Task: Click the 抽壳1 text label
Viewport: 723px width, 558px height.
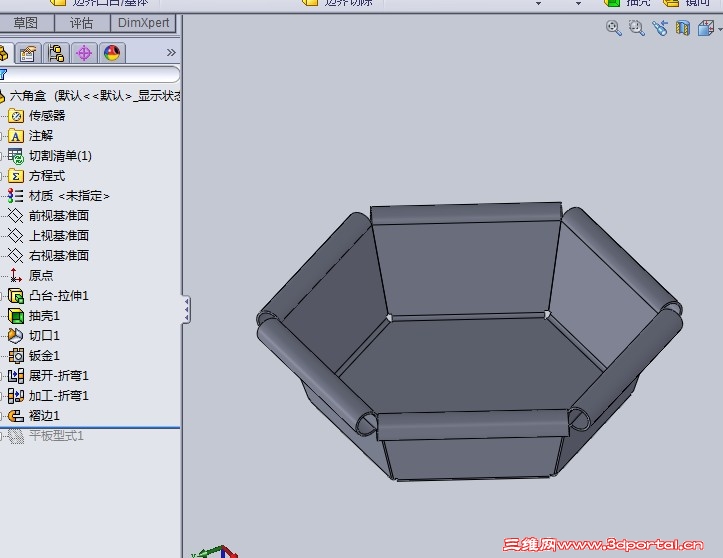Action: point(44,316)
